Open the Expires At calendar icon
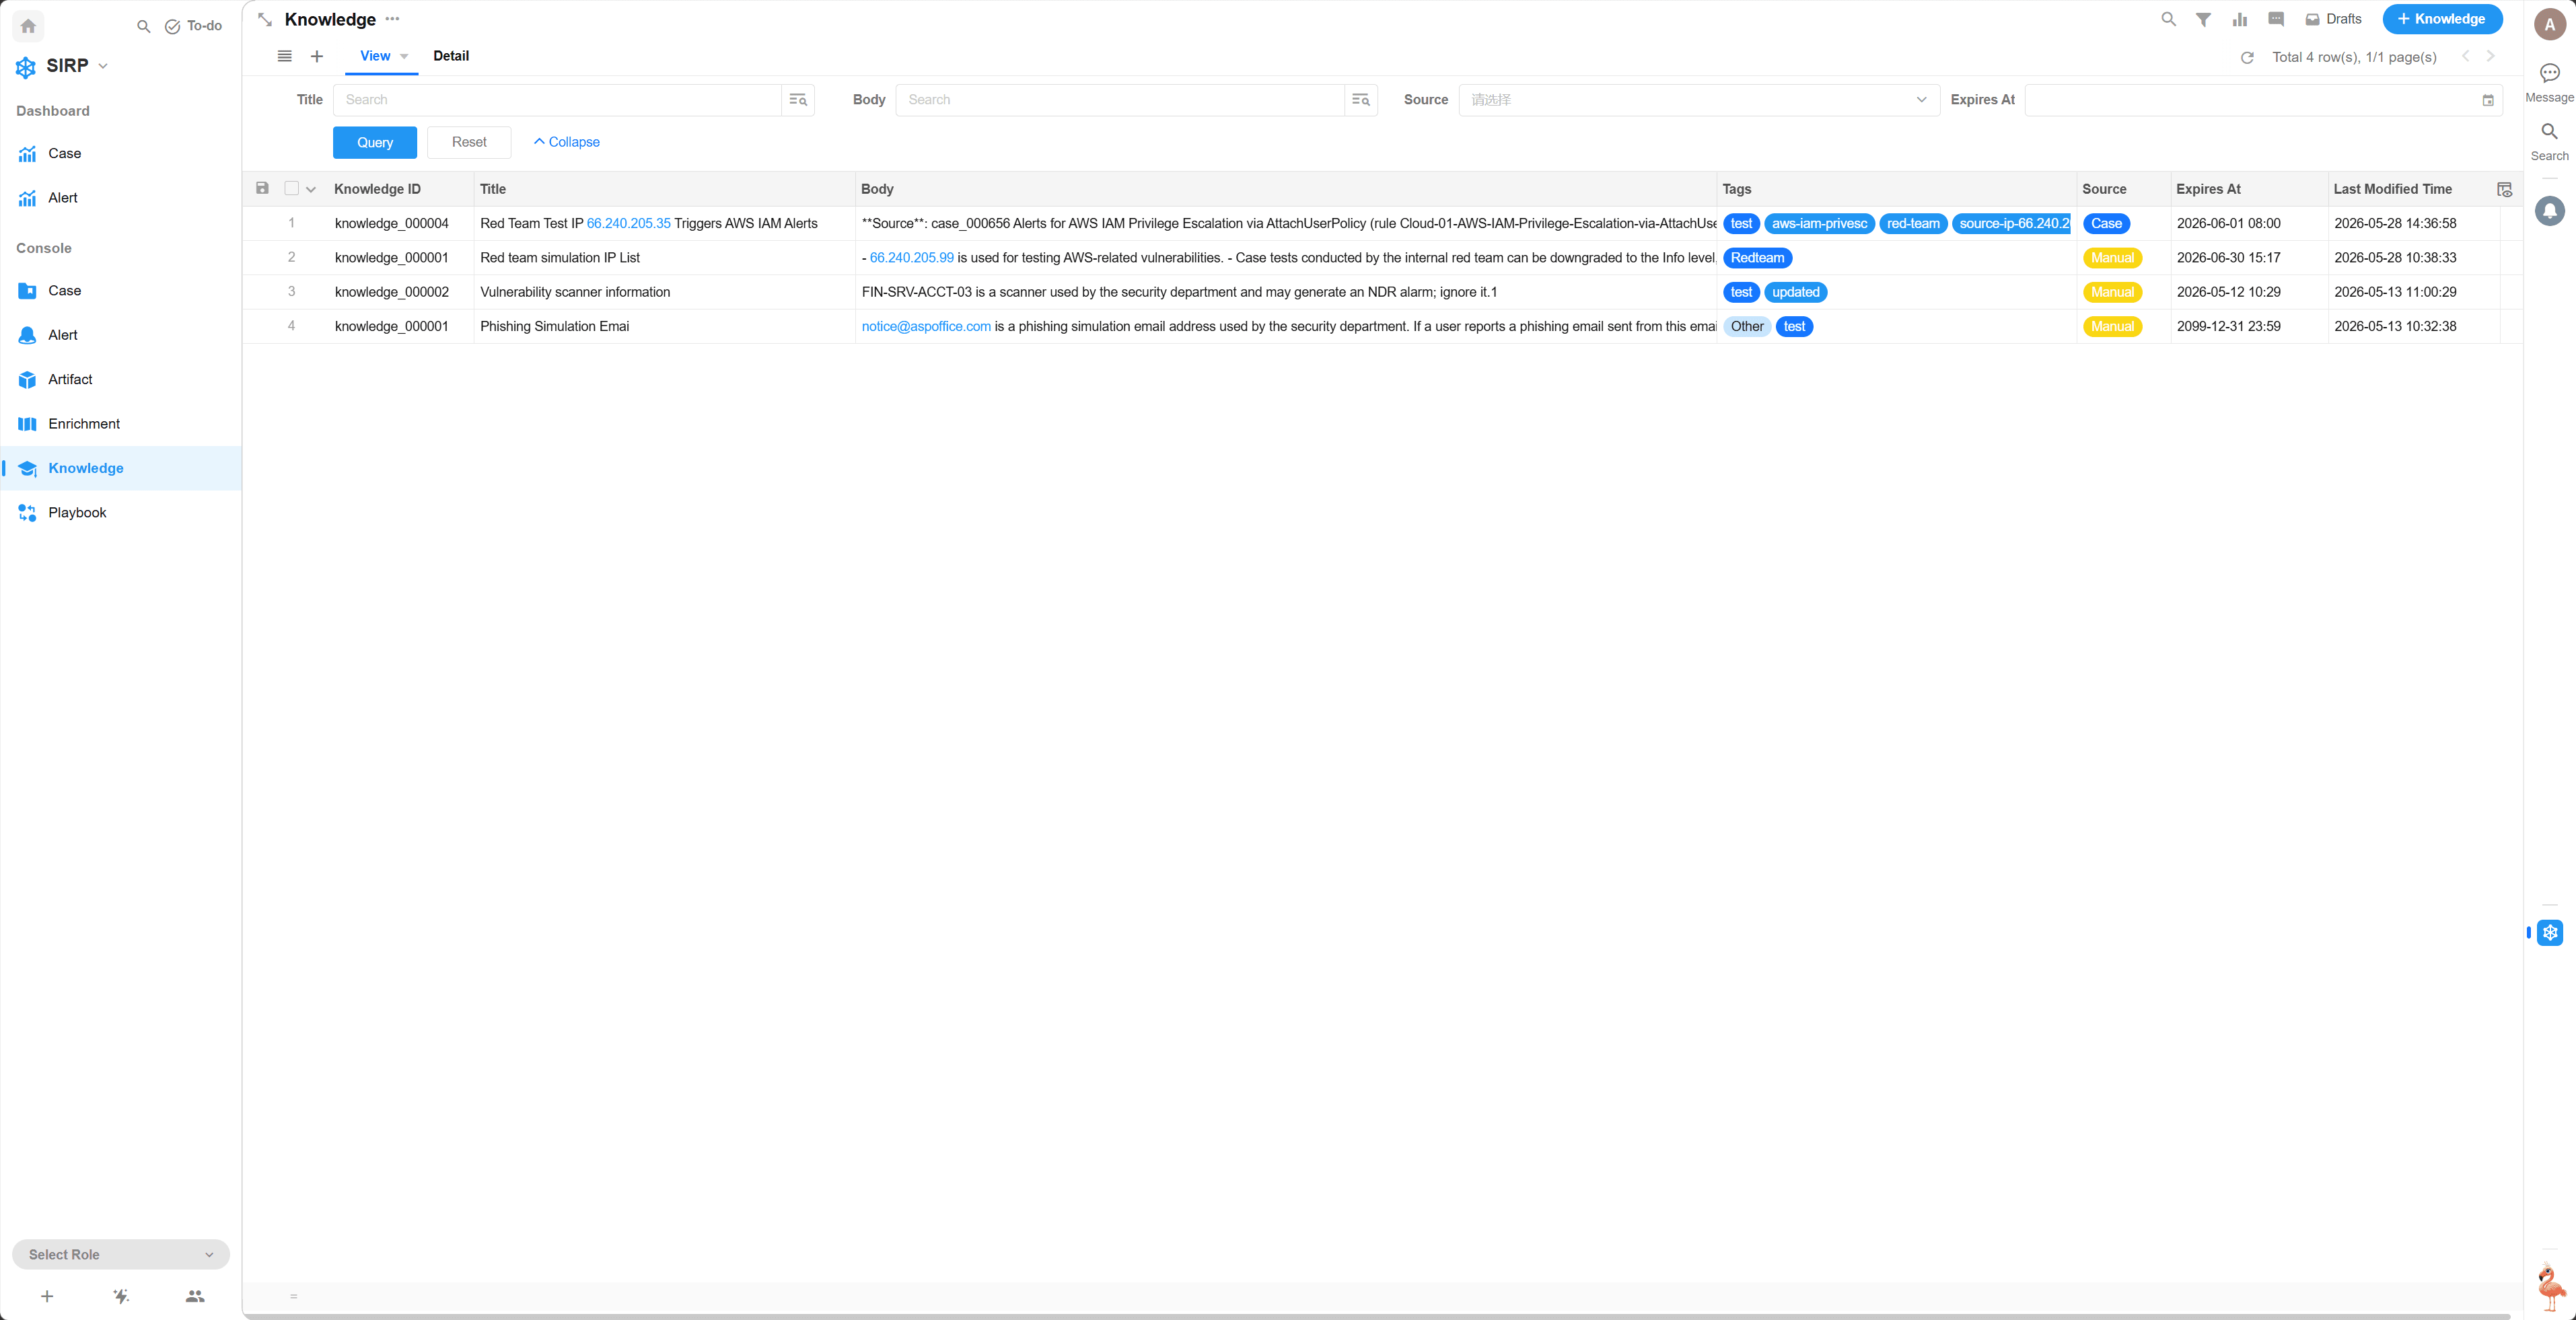This screenshot has height=1320, width=2576. coord(2488,100)
